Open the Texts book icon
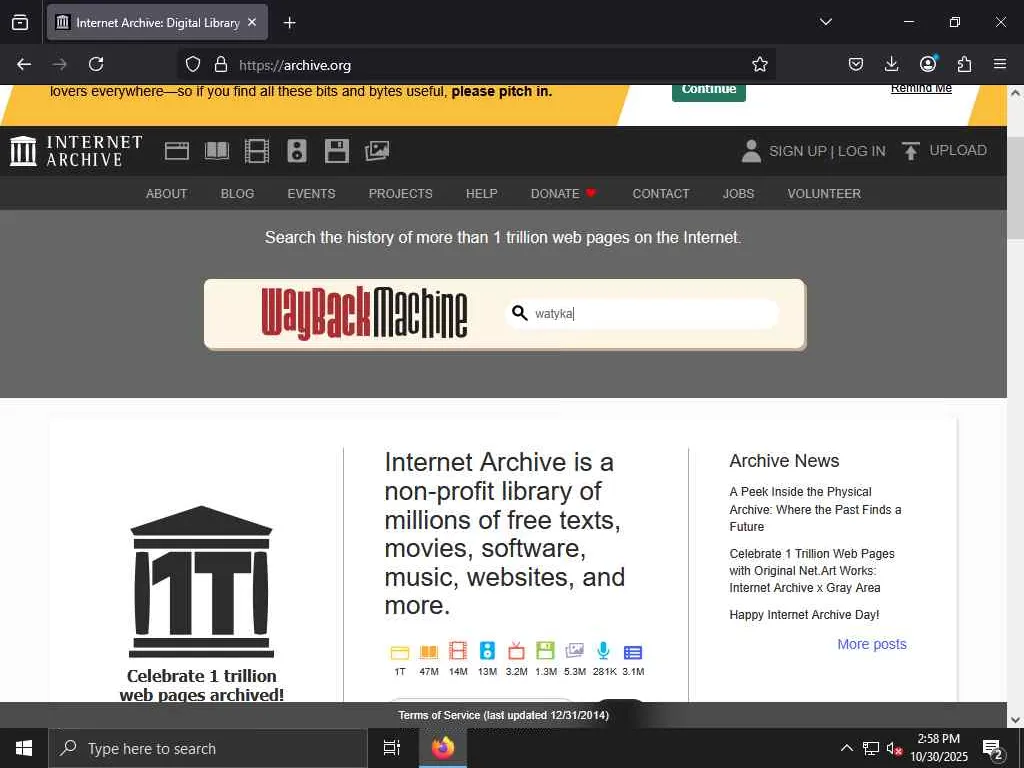1024x768 pixels. pyautogui.click(x=217, y=151)
